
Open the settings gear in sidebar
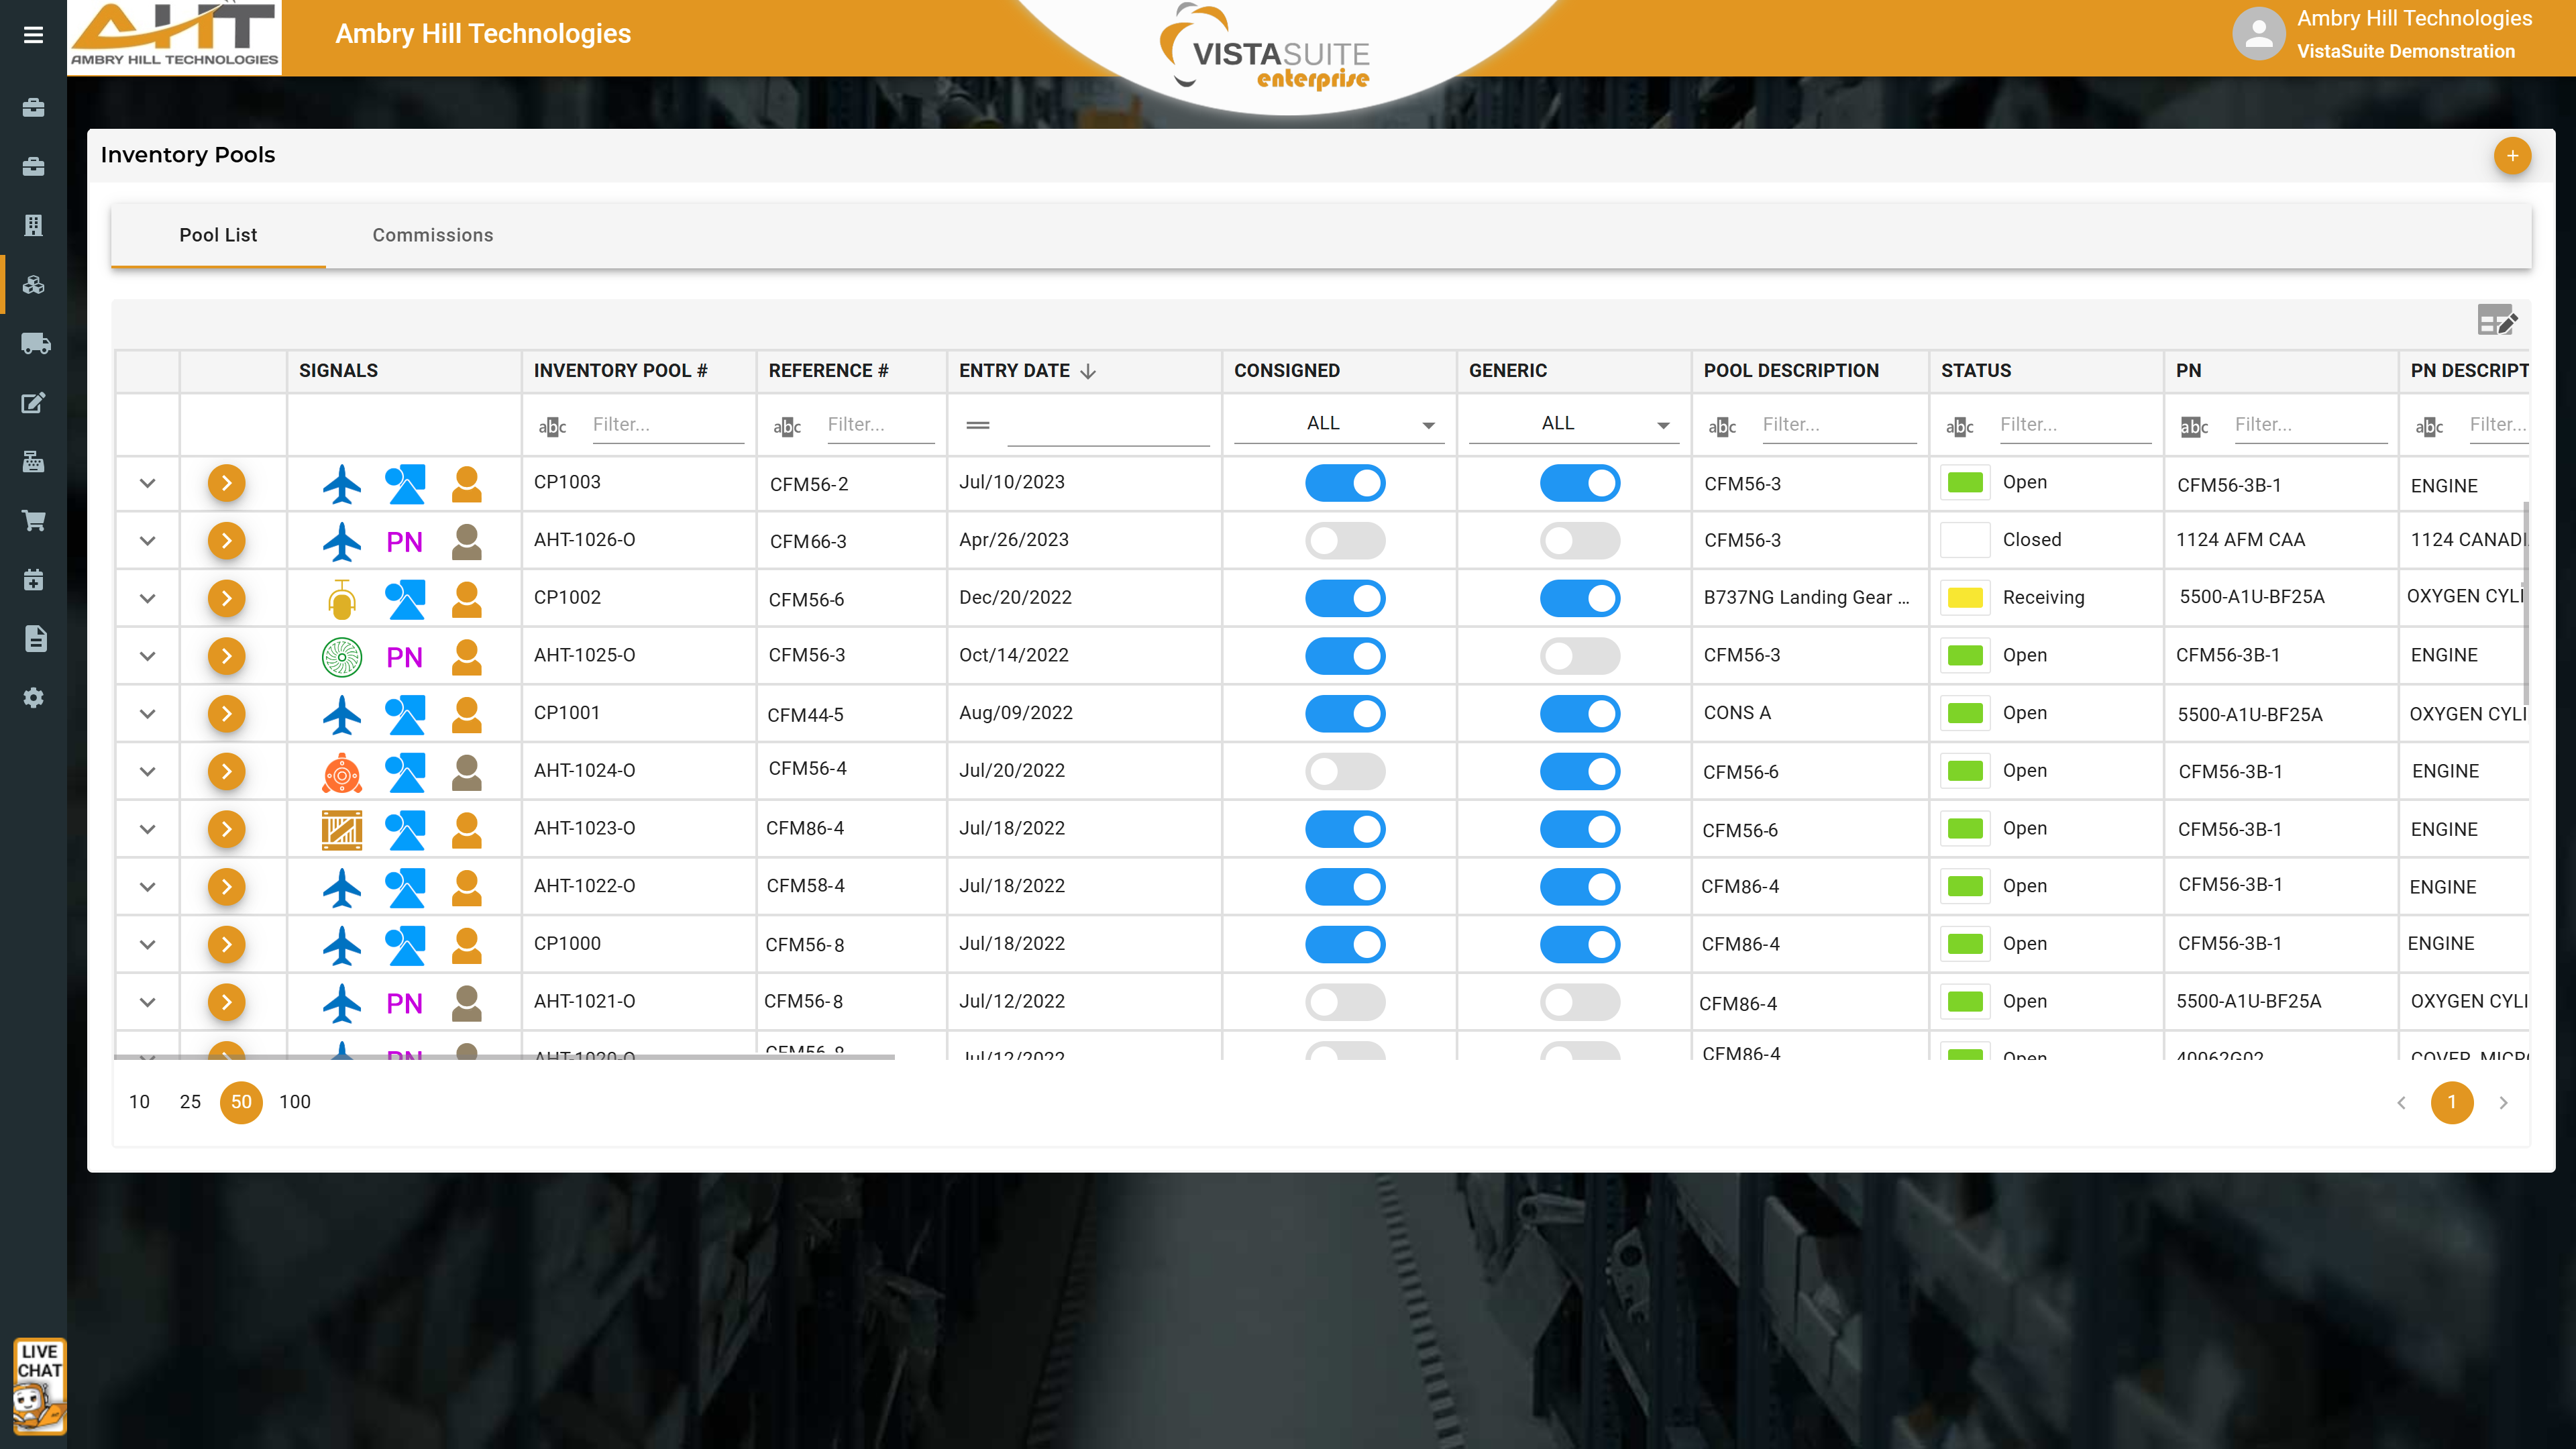pyautogui.click(x=34, y=698)
